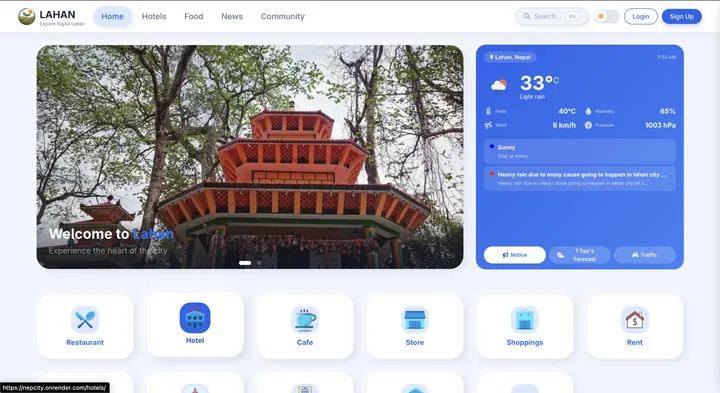Open the Food nav item

pyautogui.click(x=194, y=17)
